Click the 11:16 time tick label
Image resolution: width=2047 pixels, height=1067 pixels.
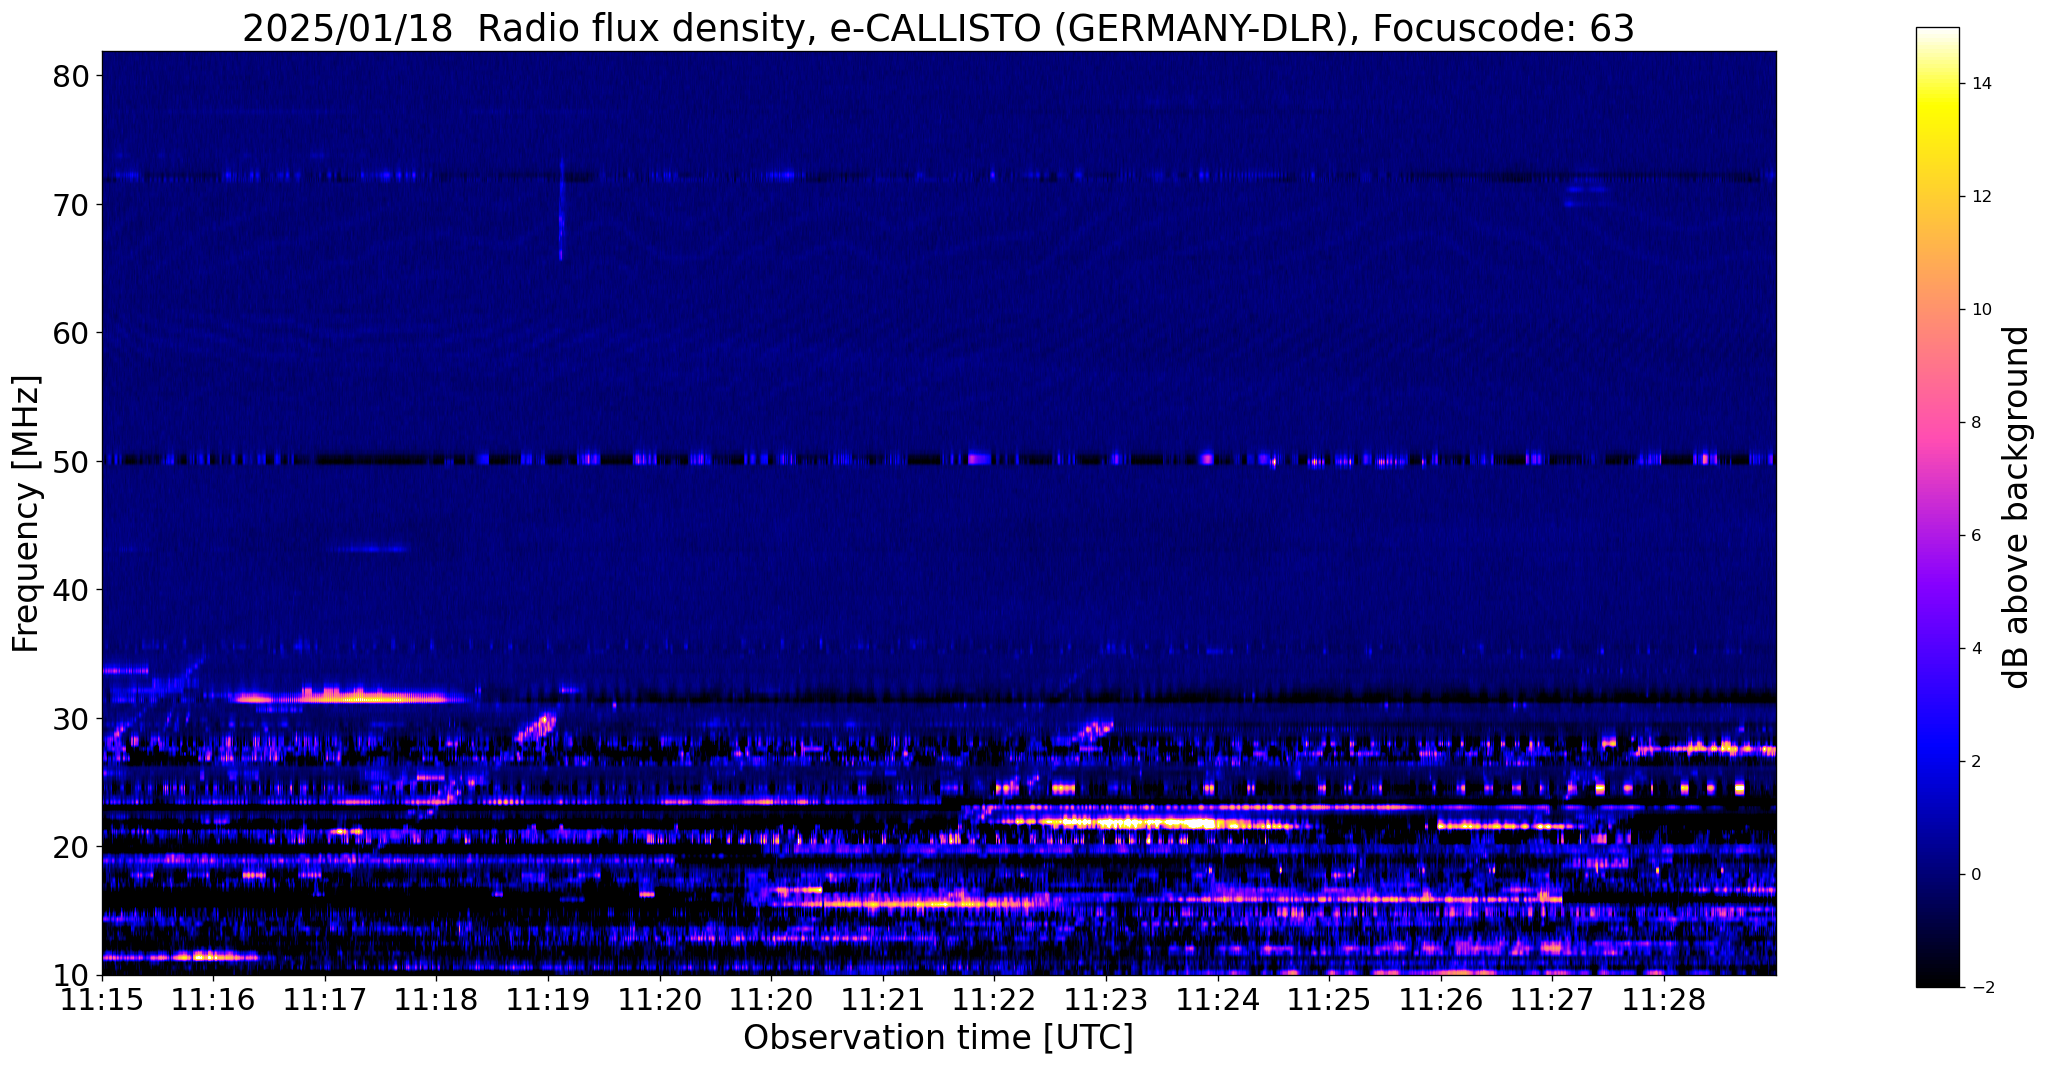(x=213, y=1001)
